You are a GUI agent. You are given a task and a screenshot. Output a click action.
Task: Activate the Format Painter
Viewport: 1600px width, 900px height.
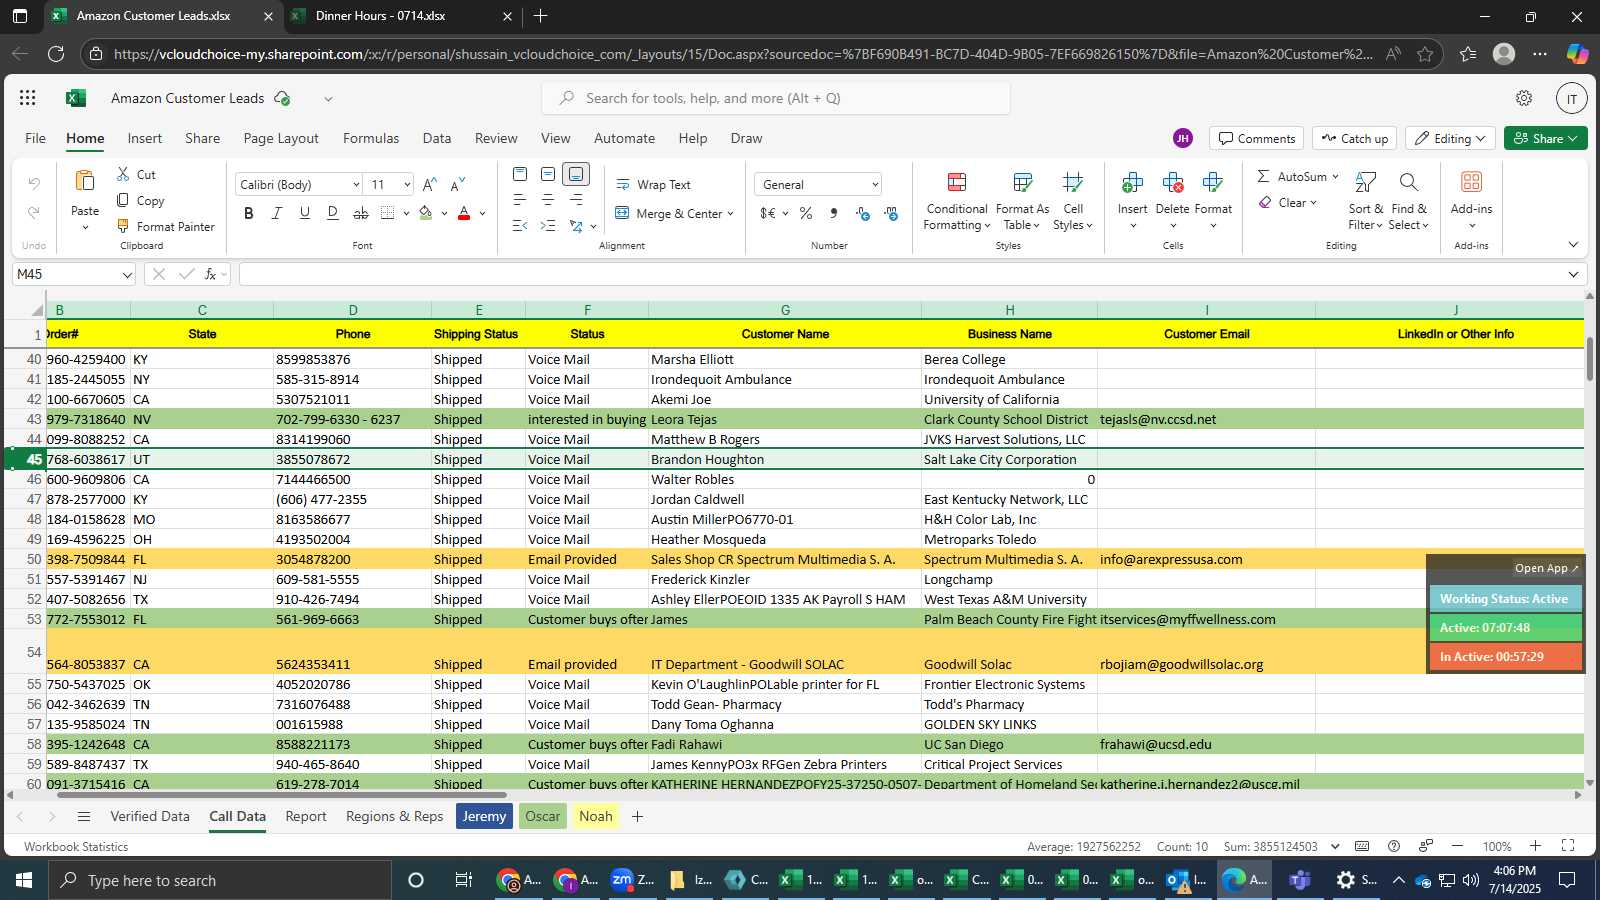tap(166, 226)
